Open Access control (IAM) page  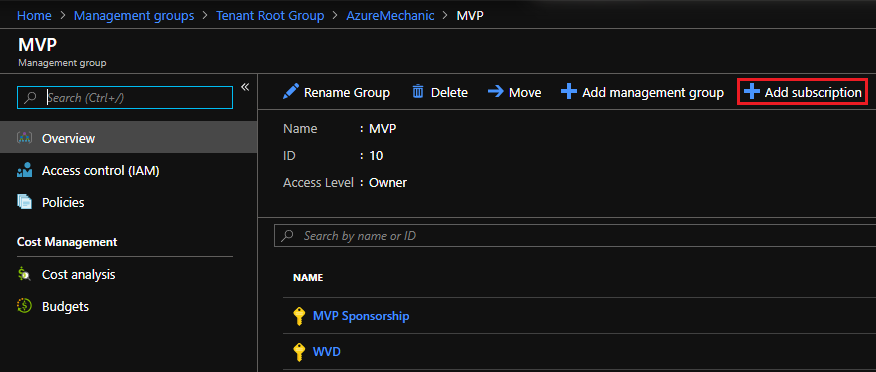(x=128, y=170)
